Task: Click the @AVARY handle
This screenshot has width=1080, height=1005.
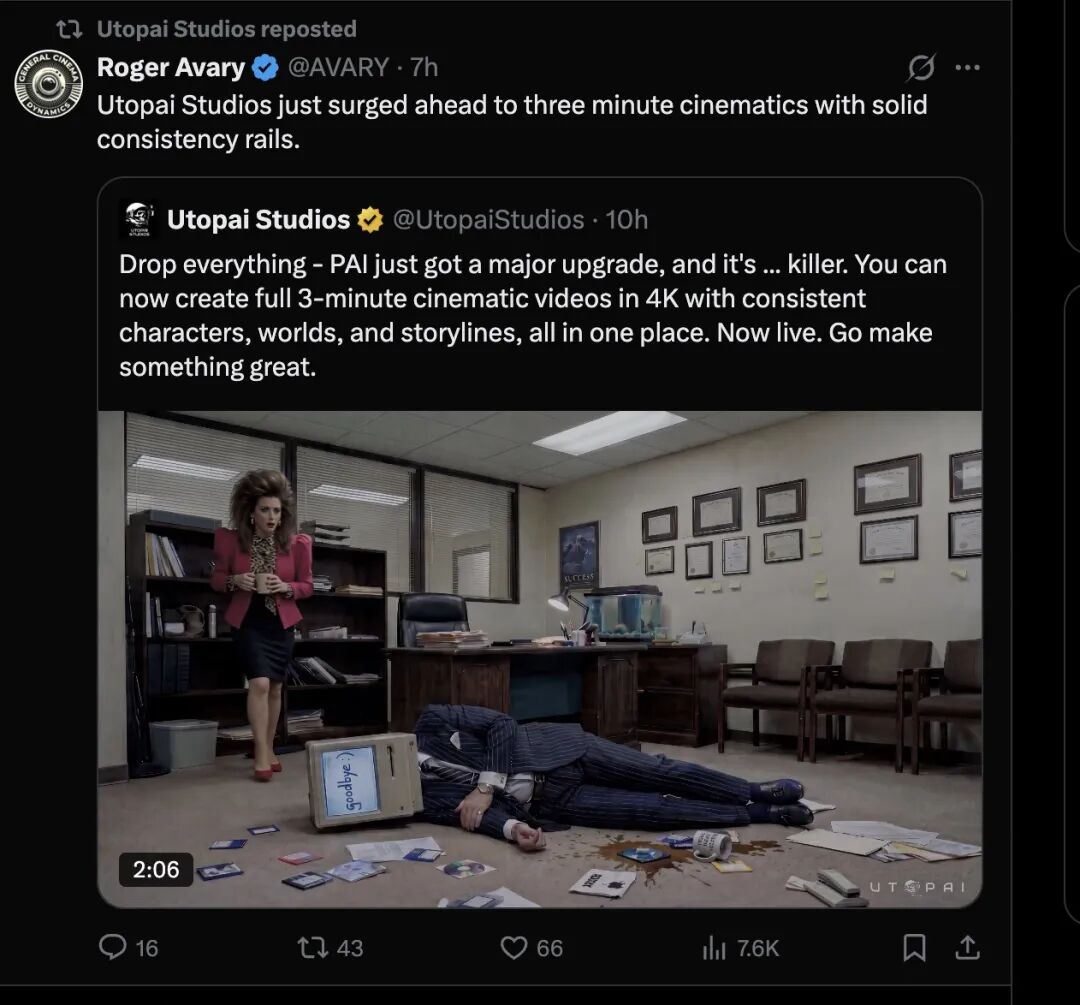Action: point(338,67)
